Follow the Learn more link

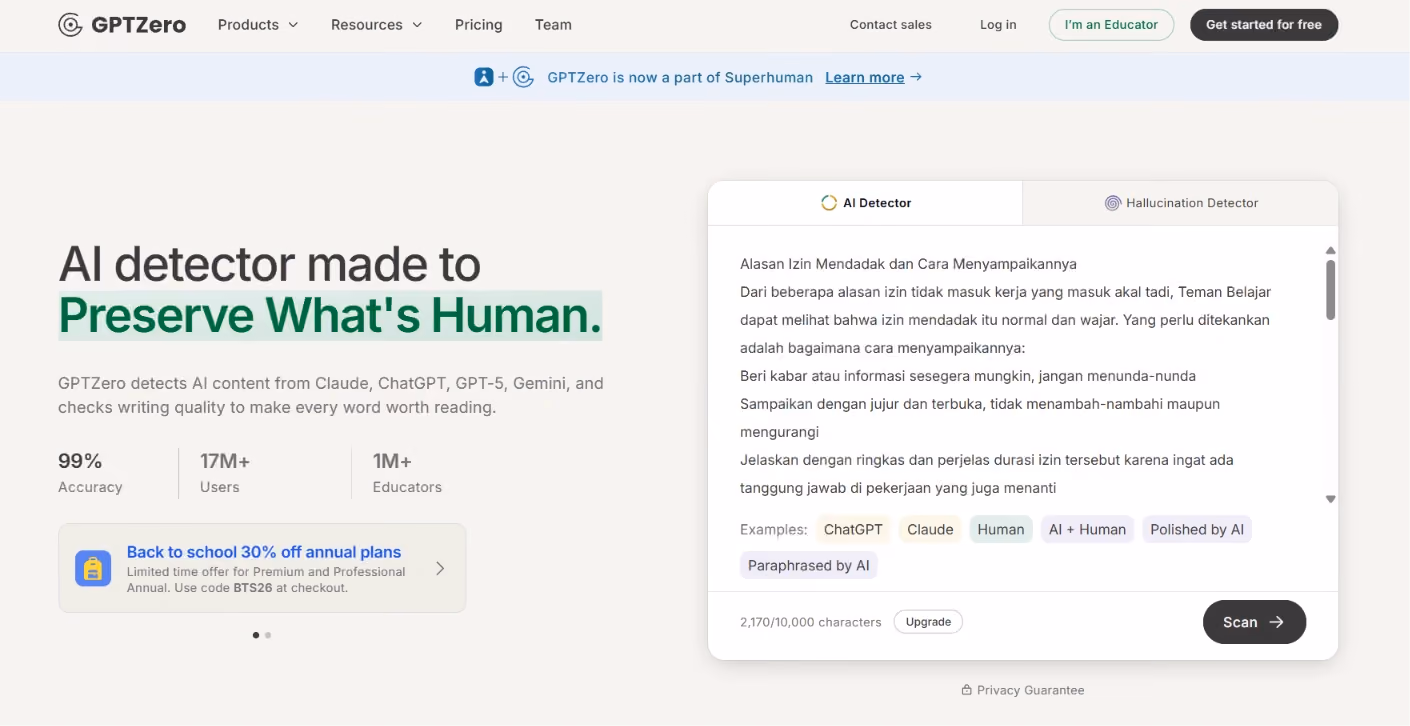[865, 77]
